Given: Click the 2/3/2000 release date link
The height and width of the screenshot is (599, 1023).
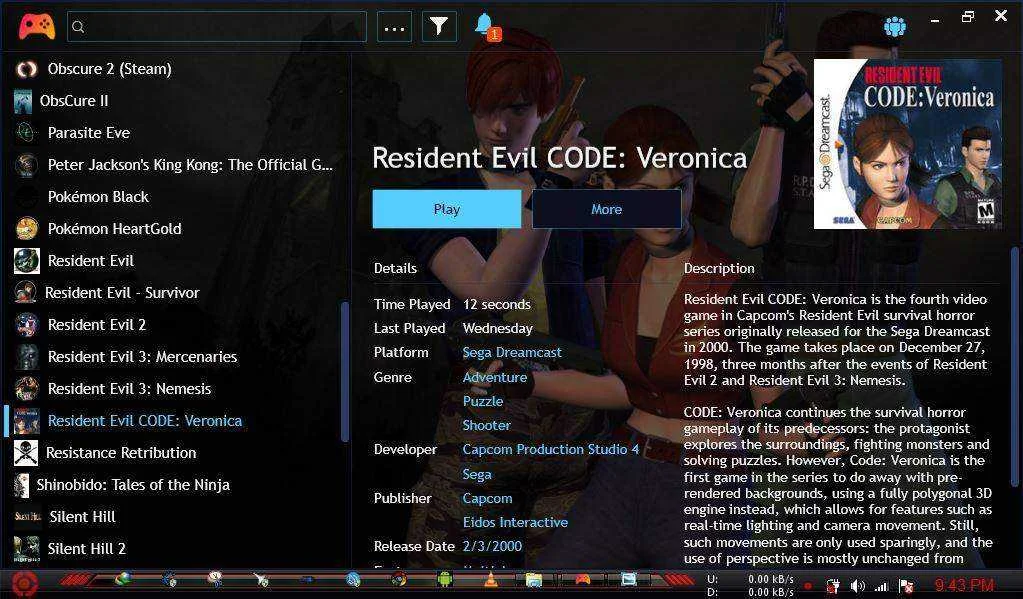Looking at the screenshot, I should click(492, 547).
